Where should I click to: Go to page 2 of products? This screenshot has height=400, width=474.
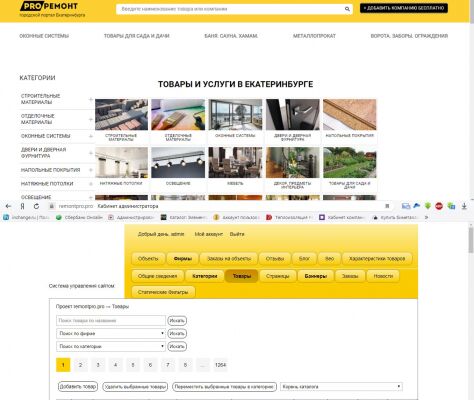pos(80,365)
